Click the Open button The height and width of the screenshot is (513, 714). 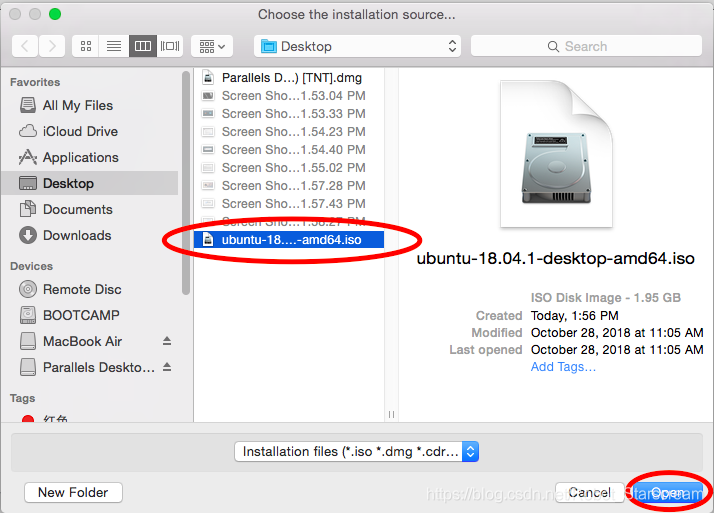pos(666,492)
